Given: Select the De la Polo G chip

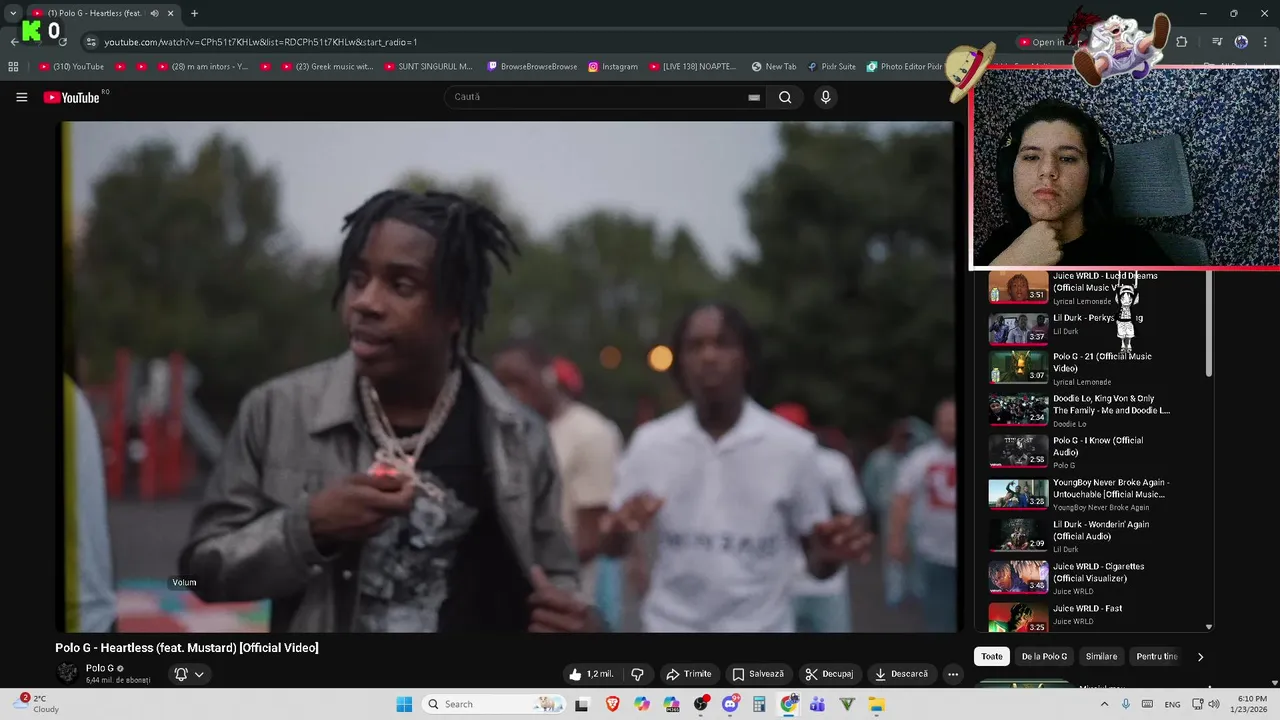Looking at the screenshot, I should (x=1044, y=657).
